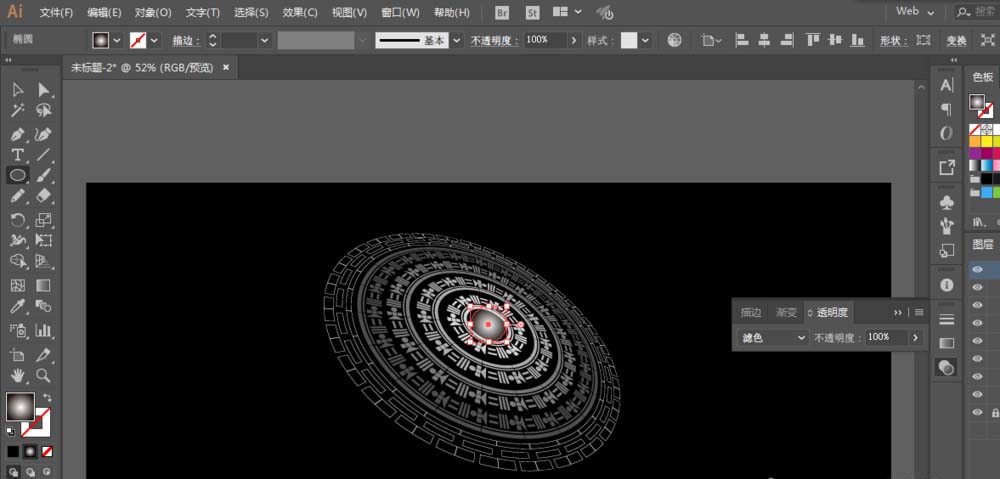The width and height of the screenshot is (1000, 479).
Task: Select the Hand tool
Action: point(17,376)
